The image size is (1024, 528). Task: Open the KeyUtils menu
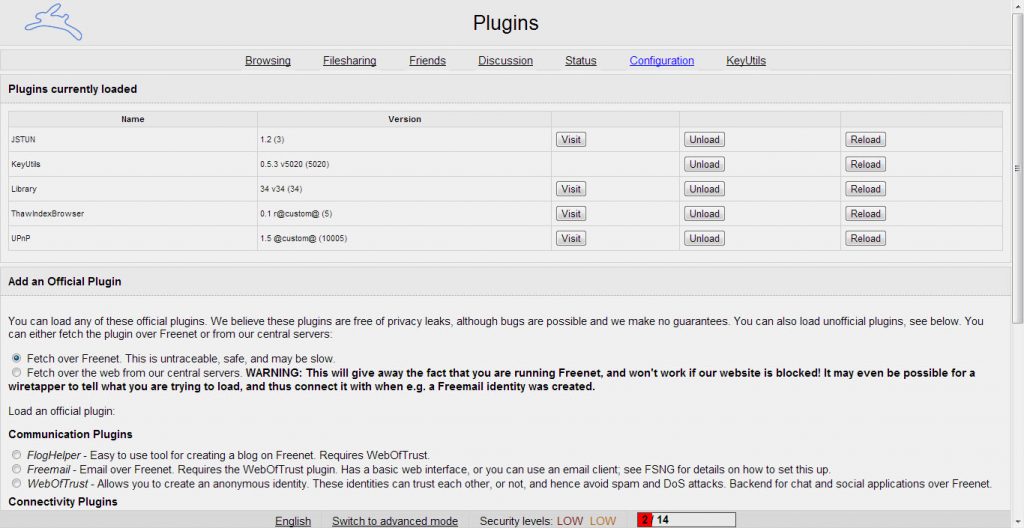click(x=746, y=61)
